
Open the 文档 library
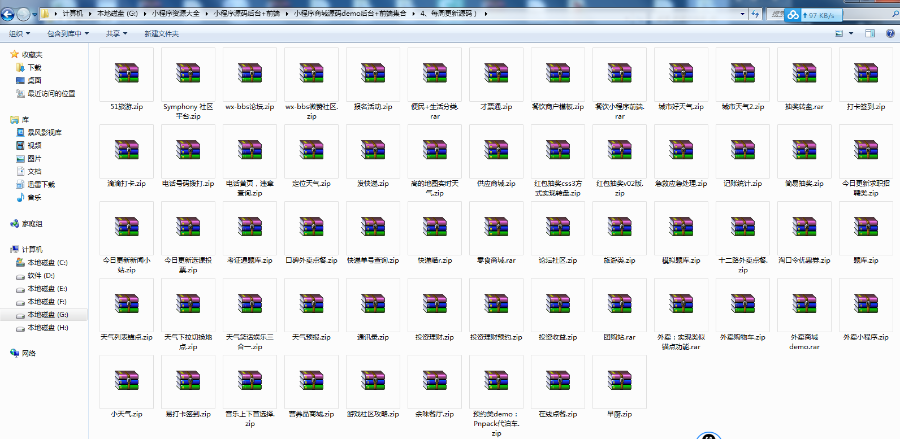coord(34,172)
